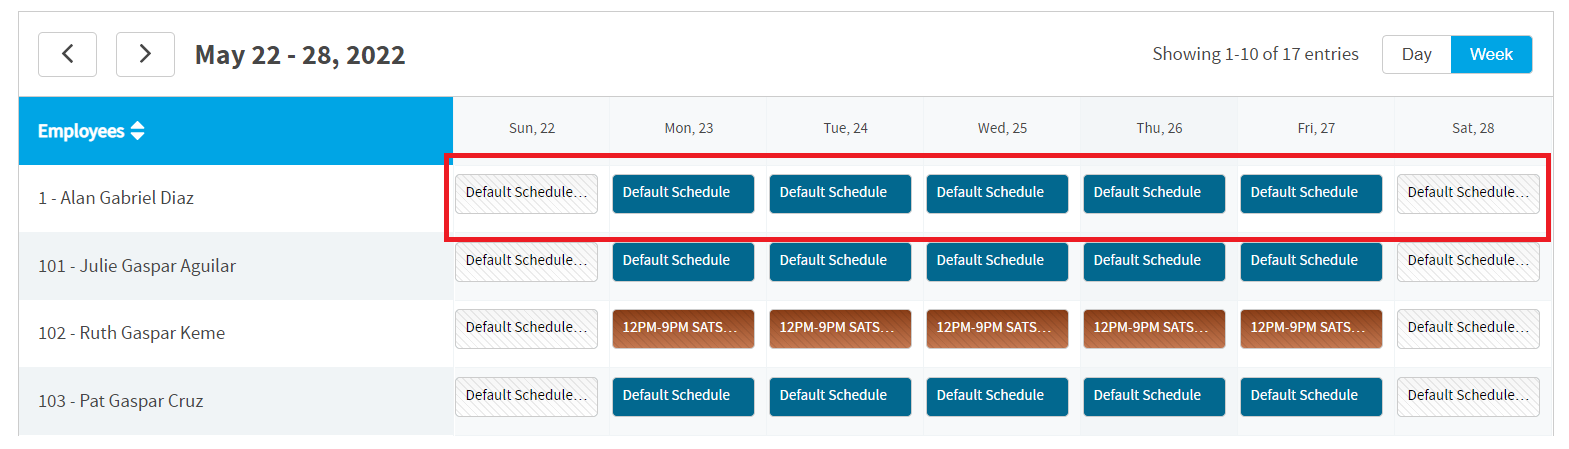Switch to Day view
The width and height of the screenshot is (1569, 449).
1416,54
